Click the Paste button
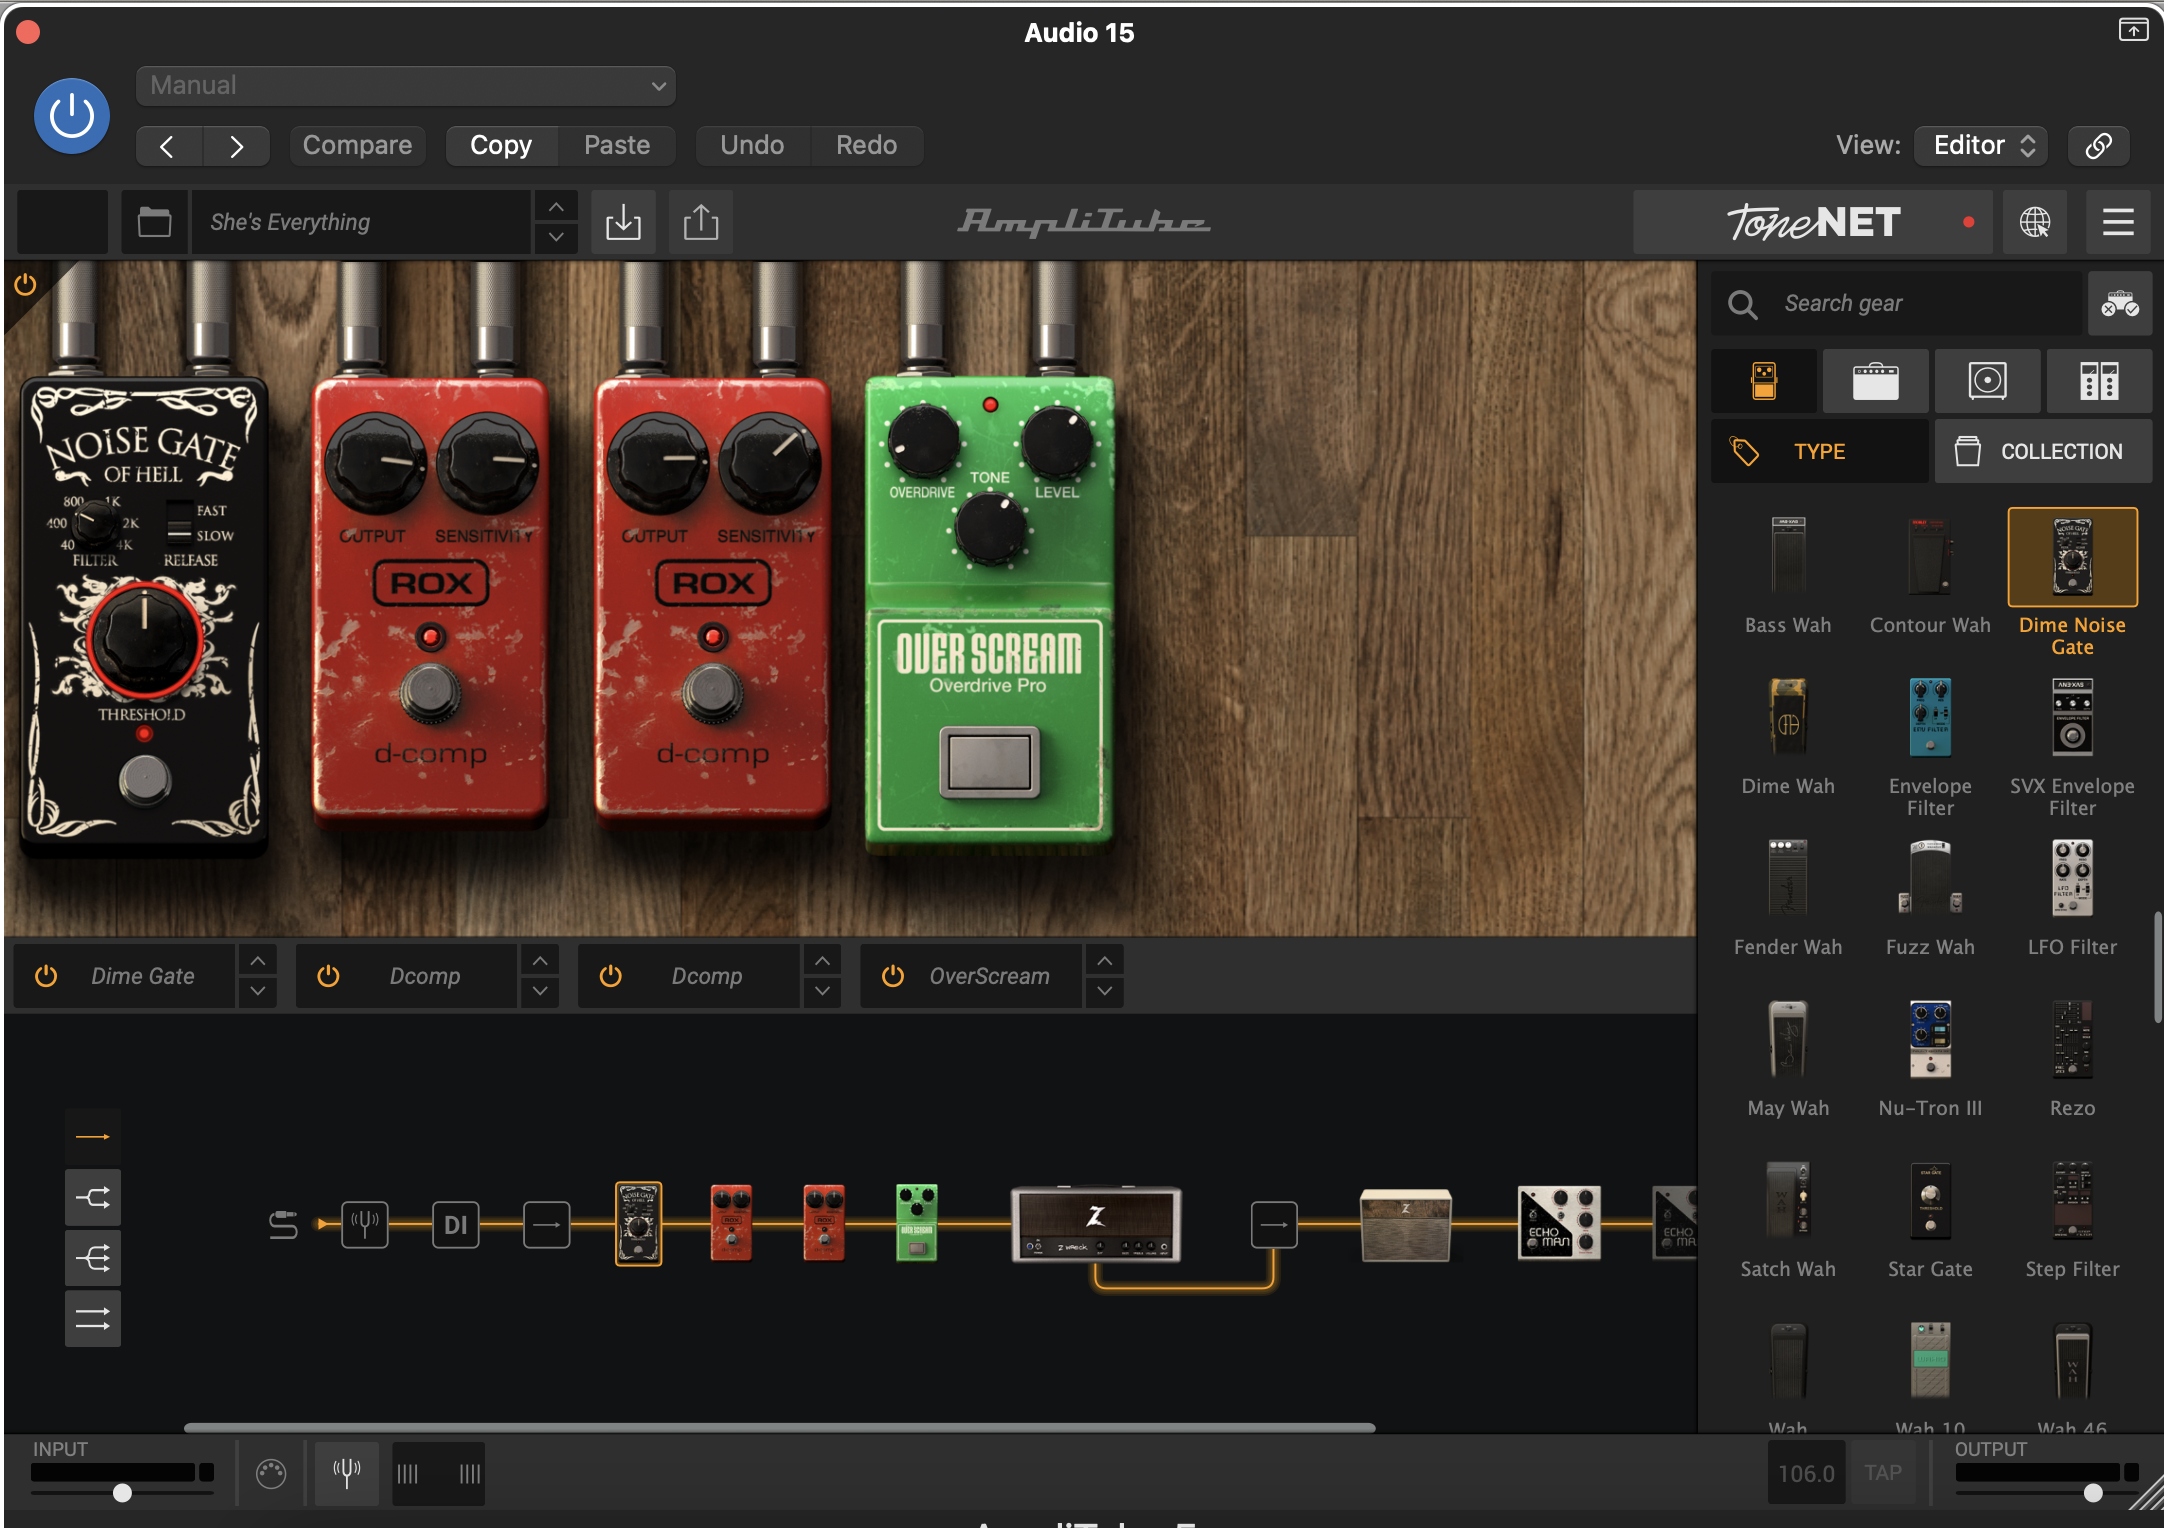Viewport: 2164px width, 1528px height. 617,146
